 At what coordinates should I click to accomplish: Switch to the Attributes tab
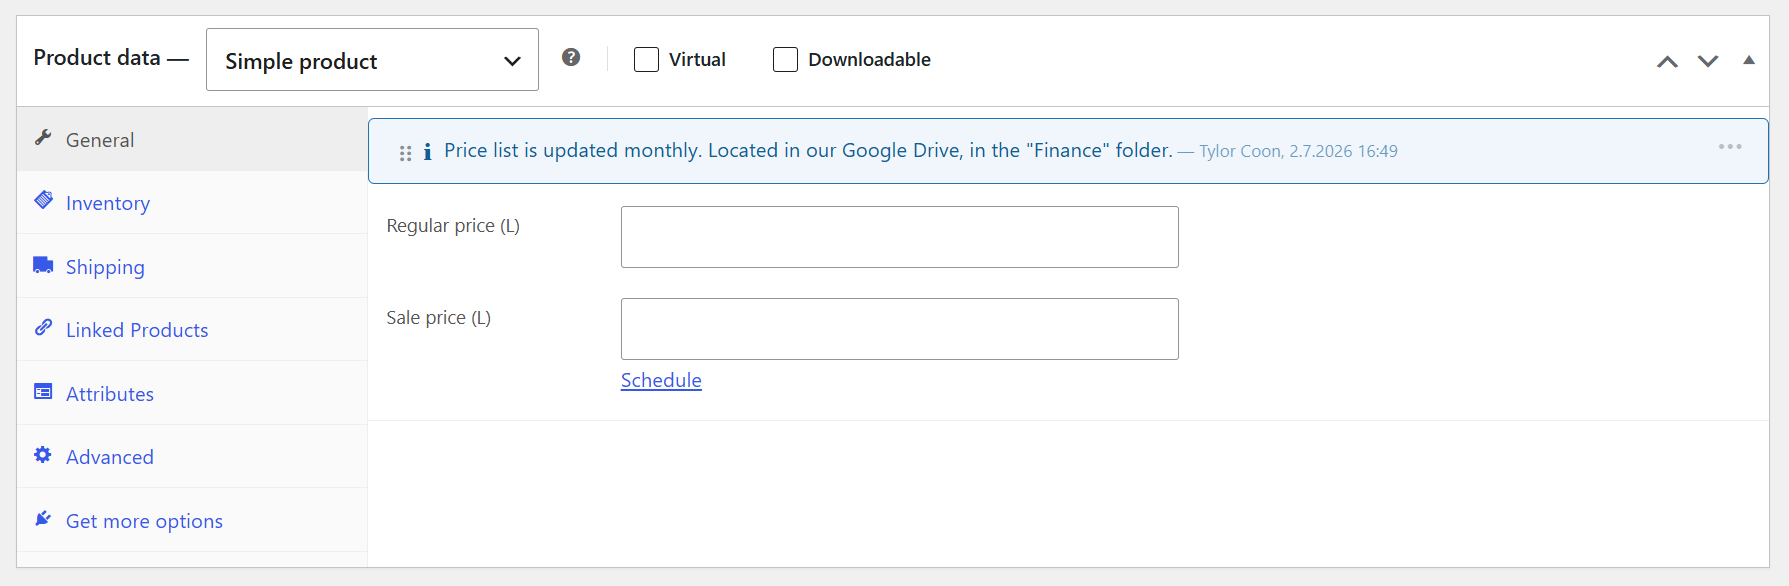pos(109,392)
